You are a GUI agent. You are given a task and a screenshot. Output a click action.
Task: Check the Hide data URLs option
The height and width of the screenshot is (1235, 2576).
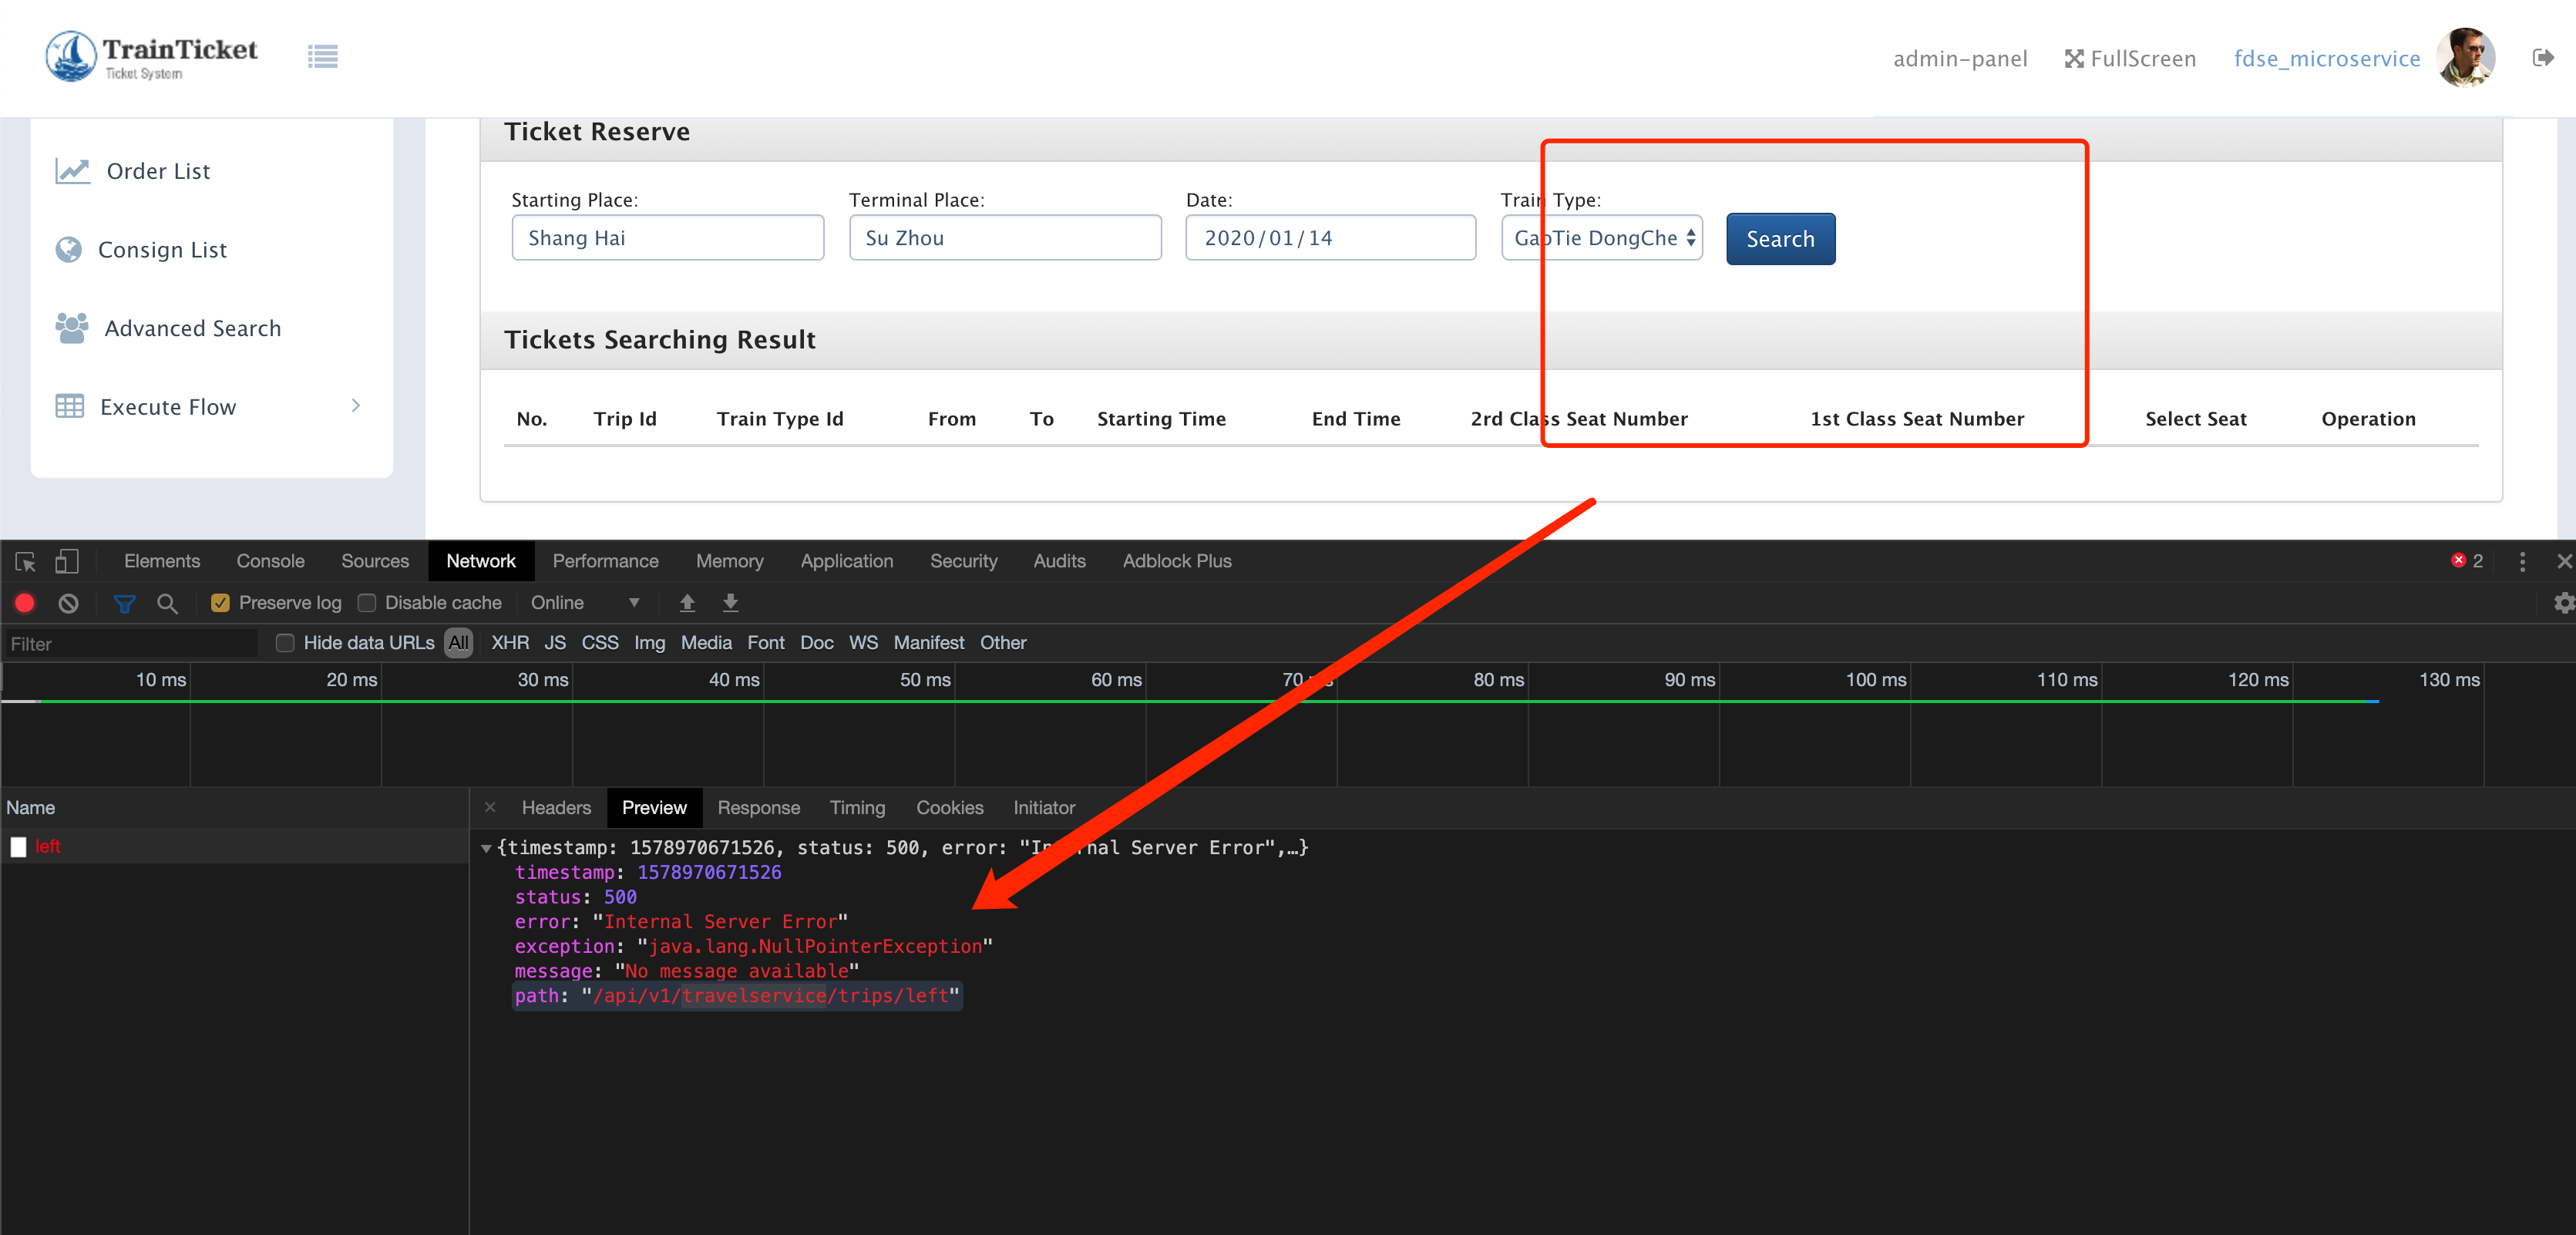[x=285, y=643]
